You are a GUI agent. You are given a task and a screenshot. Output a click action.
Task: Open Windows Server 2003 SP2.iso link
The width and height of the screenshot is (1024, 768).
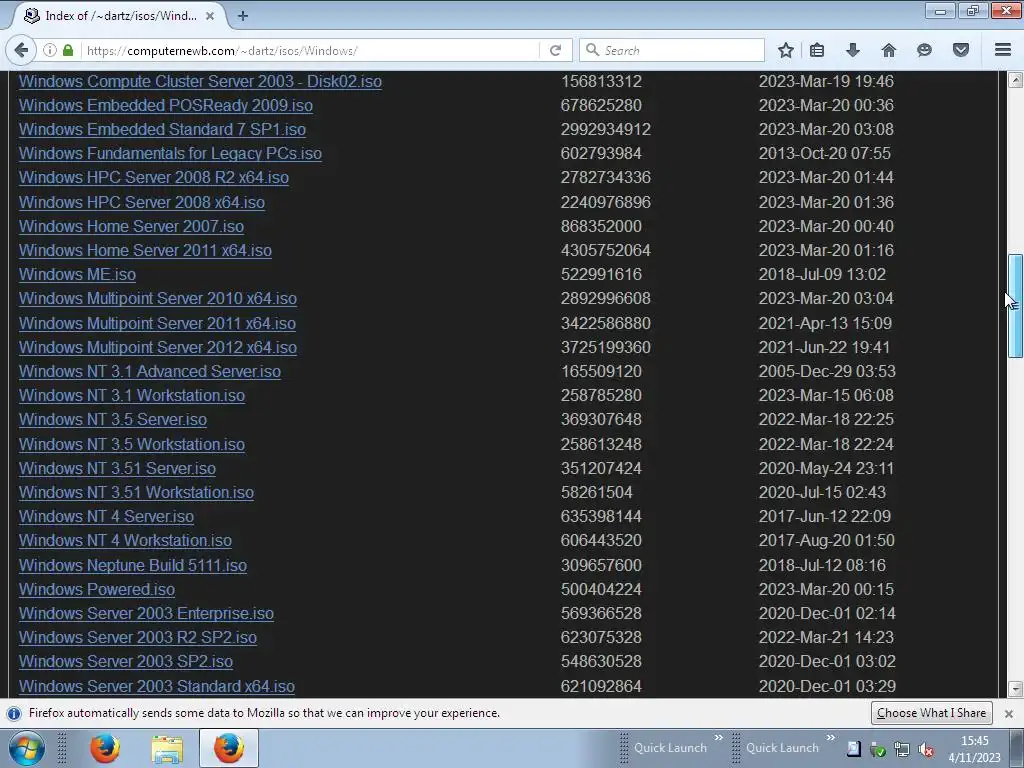(x=126, y=662)
